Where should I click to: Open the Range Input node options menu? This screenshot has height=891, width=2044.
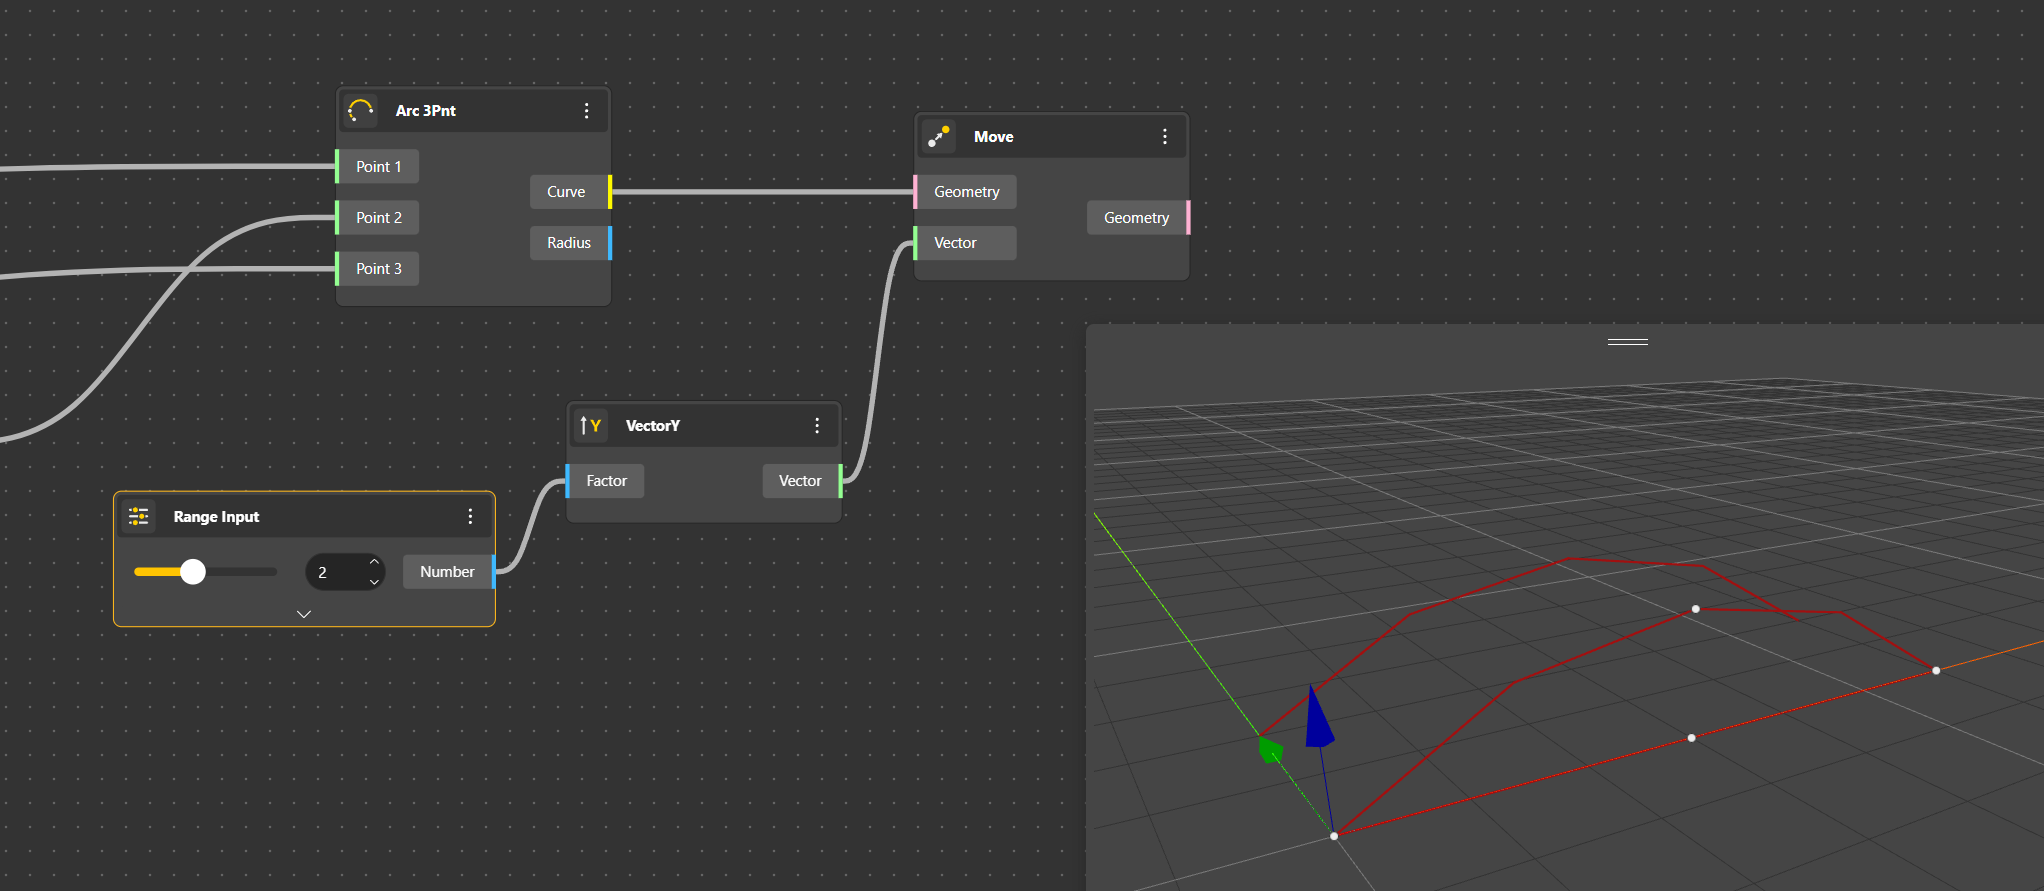pyautogui.click(x=470, y=516)
